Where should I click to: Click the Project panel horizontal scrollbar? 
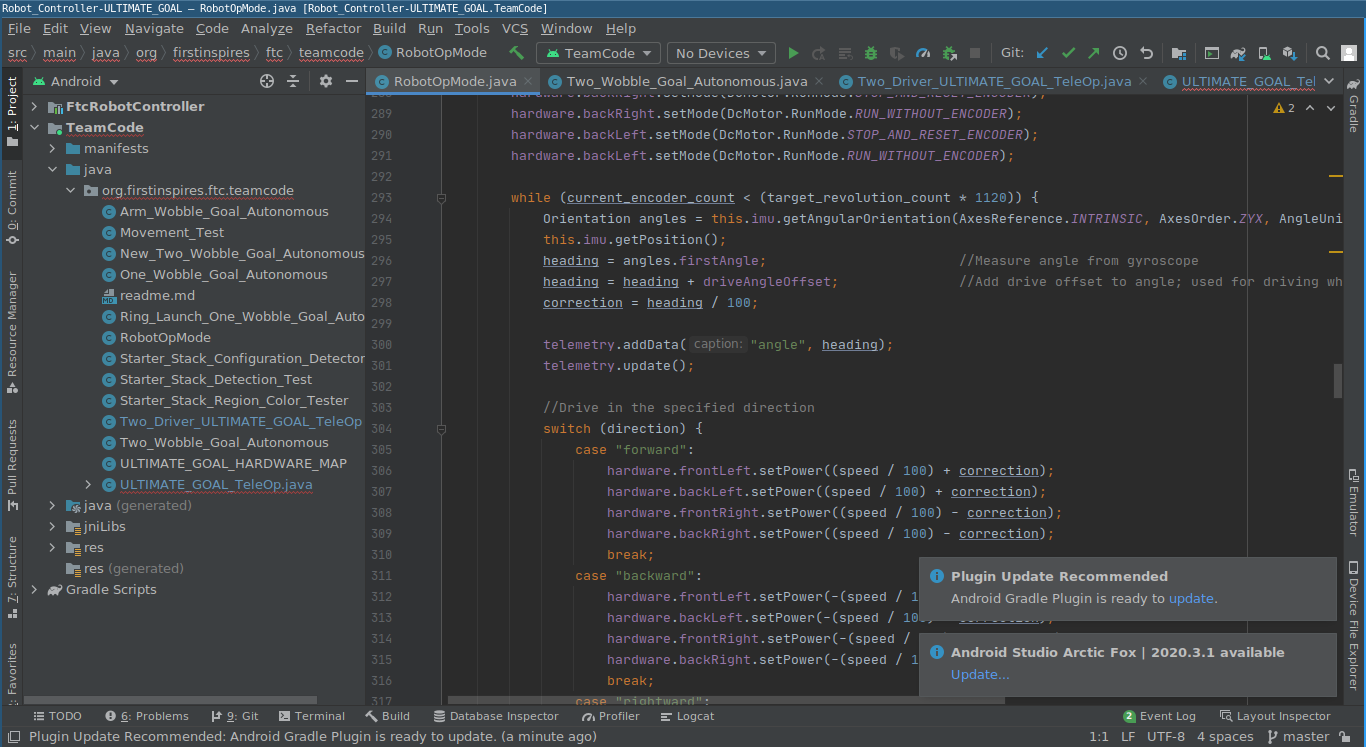coord(170,701)
